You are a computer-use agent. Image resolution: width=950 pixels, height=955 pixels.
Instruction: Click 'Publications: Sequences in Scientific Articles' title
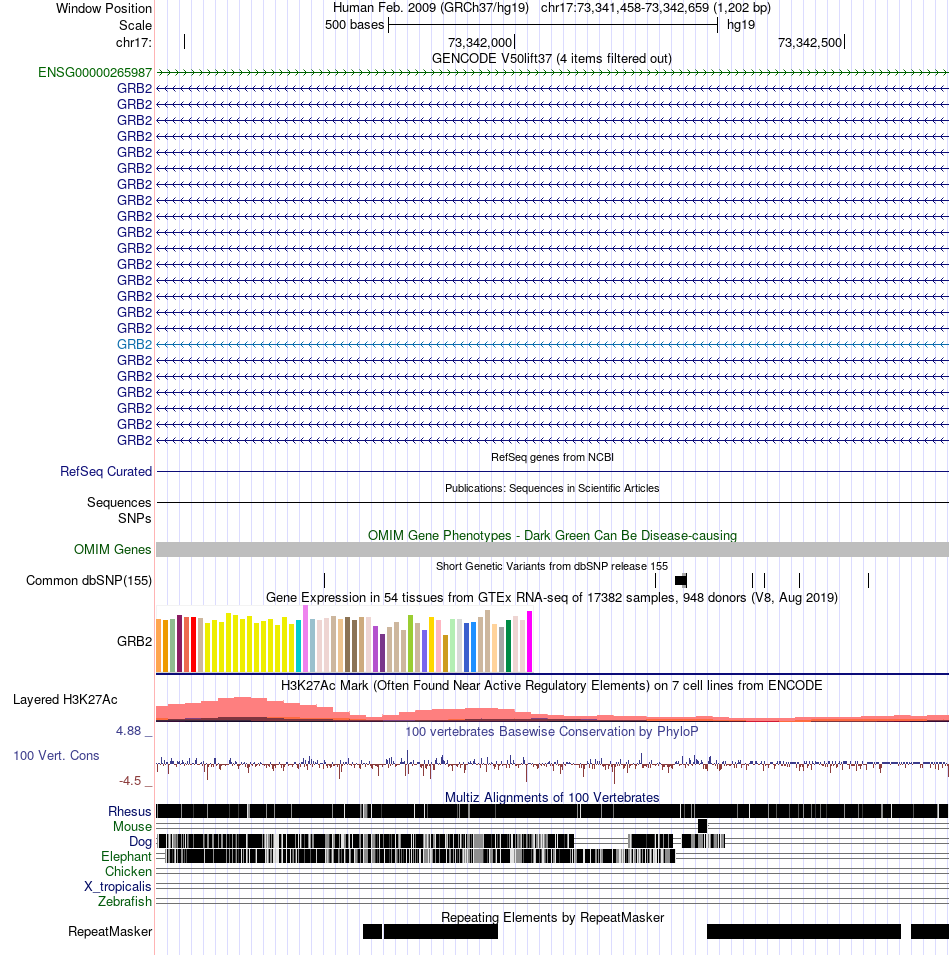pos(552,488)
